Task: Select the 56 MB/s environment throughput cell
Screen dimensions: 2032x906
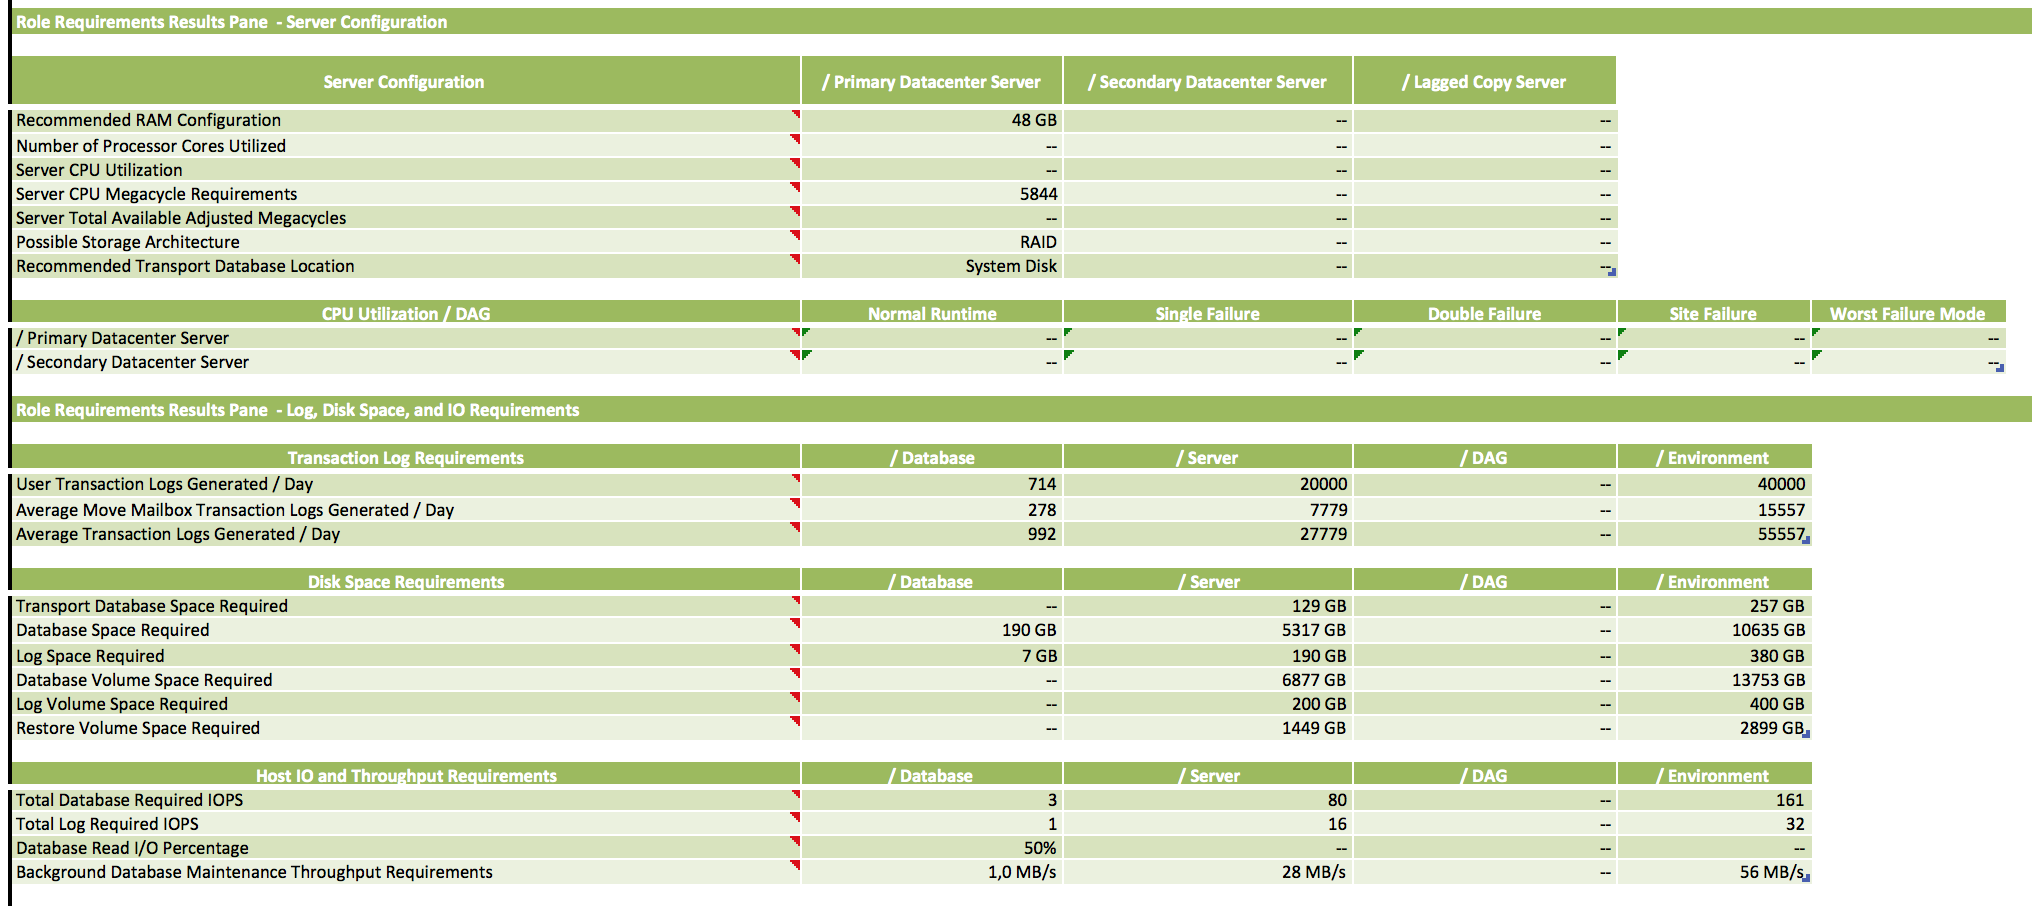Action: (1713, 872)
